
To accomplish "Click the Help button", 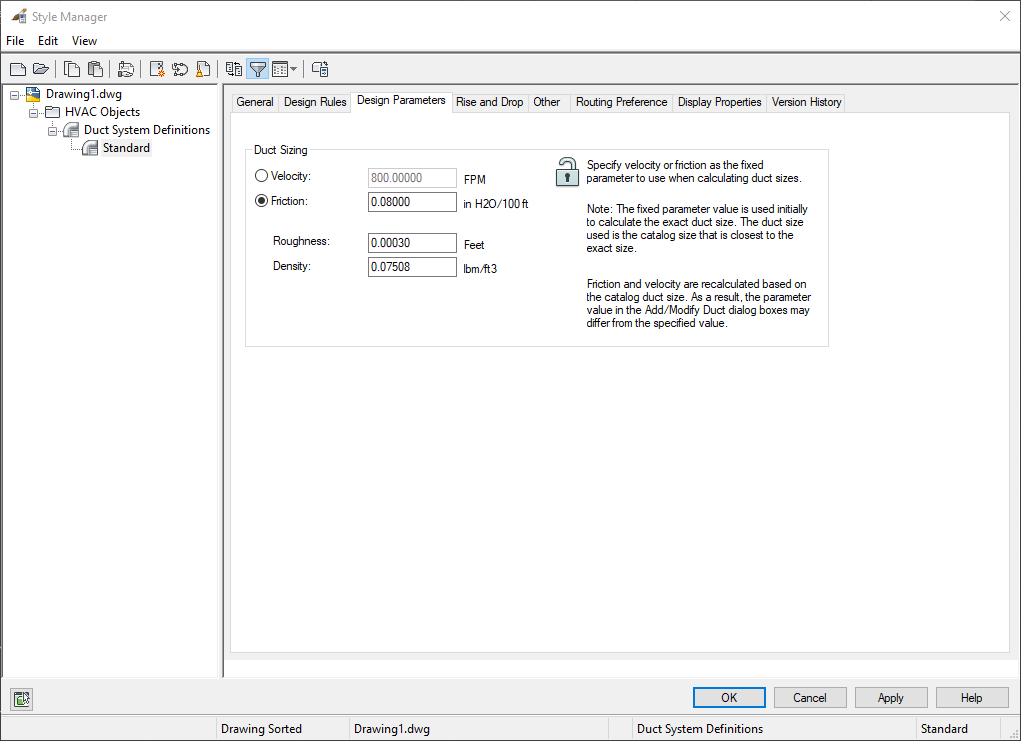I will 972,697.
